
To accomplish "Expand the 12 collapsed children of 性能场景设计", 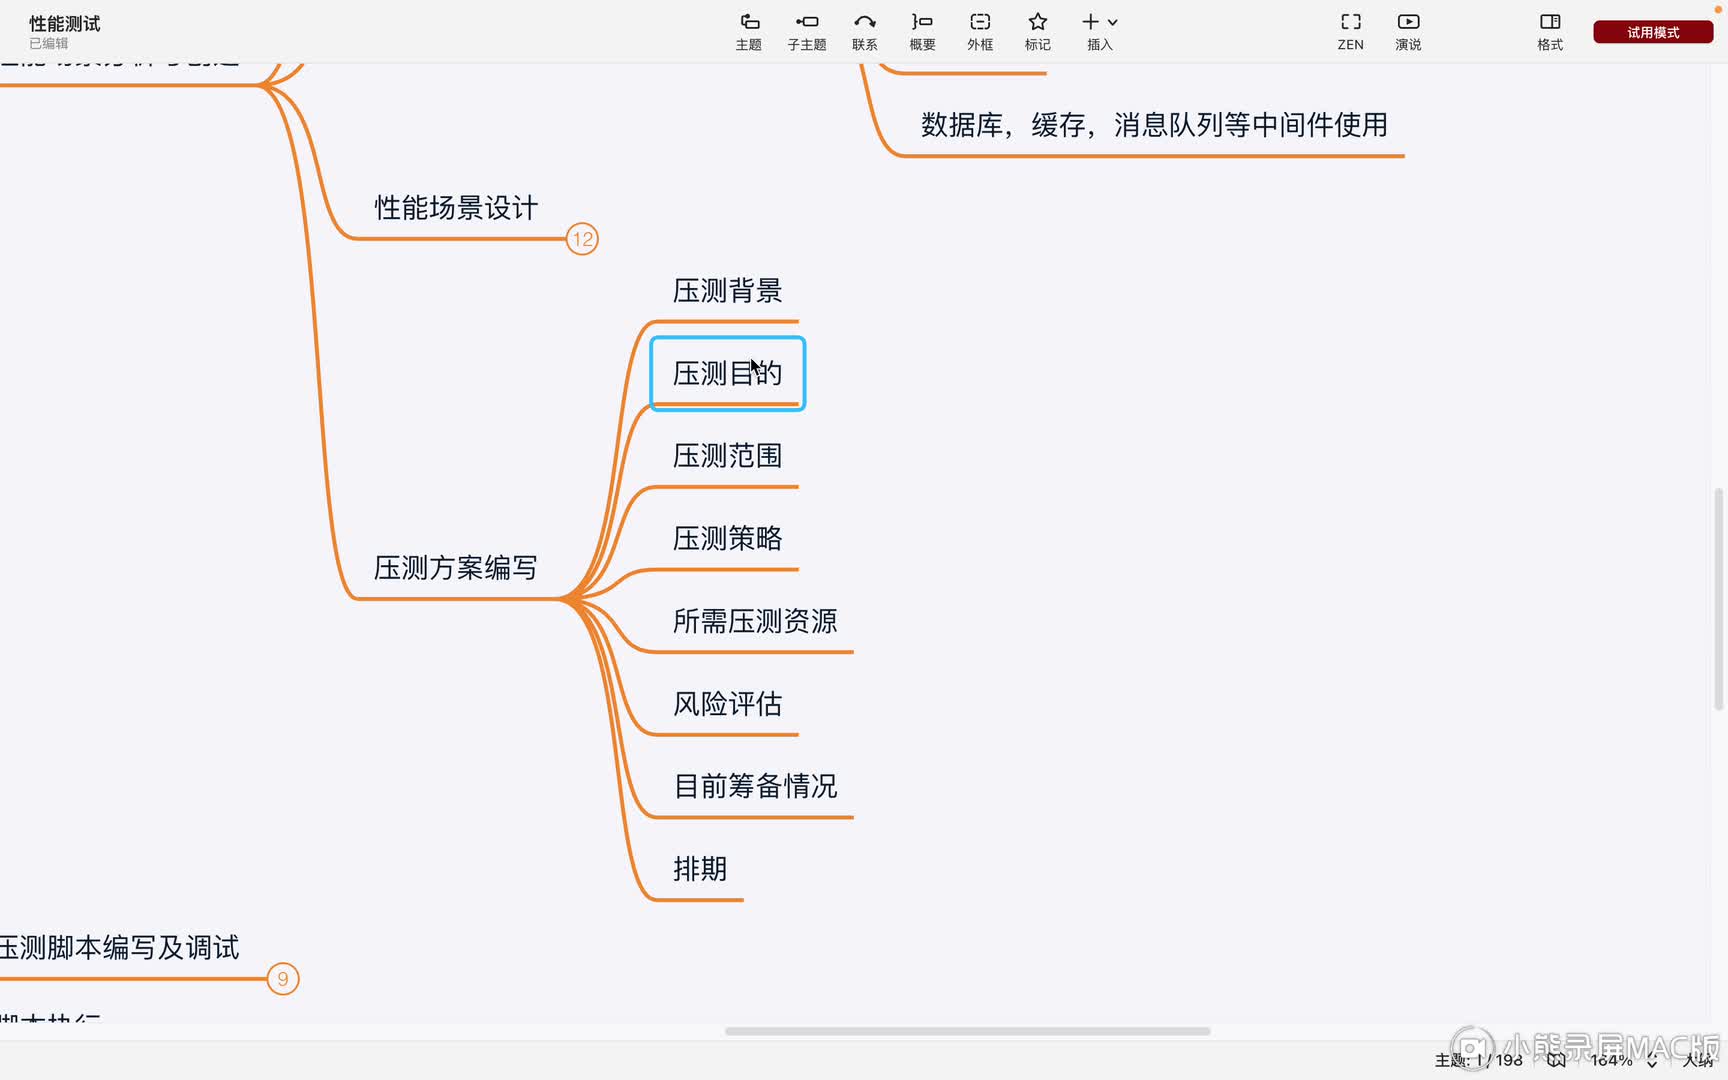I will (582, 239).
